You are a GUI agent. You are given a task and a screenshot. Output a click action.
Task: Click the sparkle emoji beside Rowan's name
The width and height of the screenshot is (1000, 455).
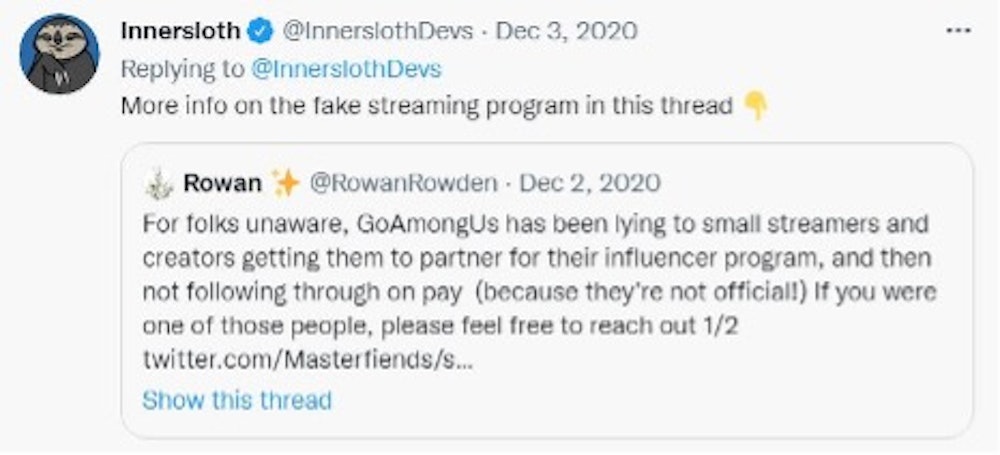coord(285,184)
